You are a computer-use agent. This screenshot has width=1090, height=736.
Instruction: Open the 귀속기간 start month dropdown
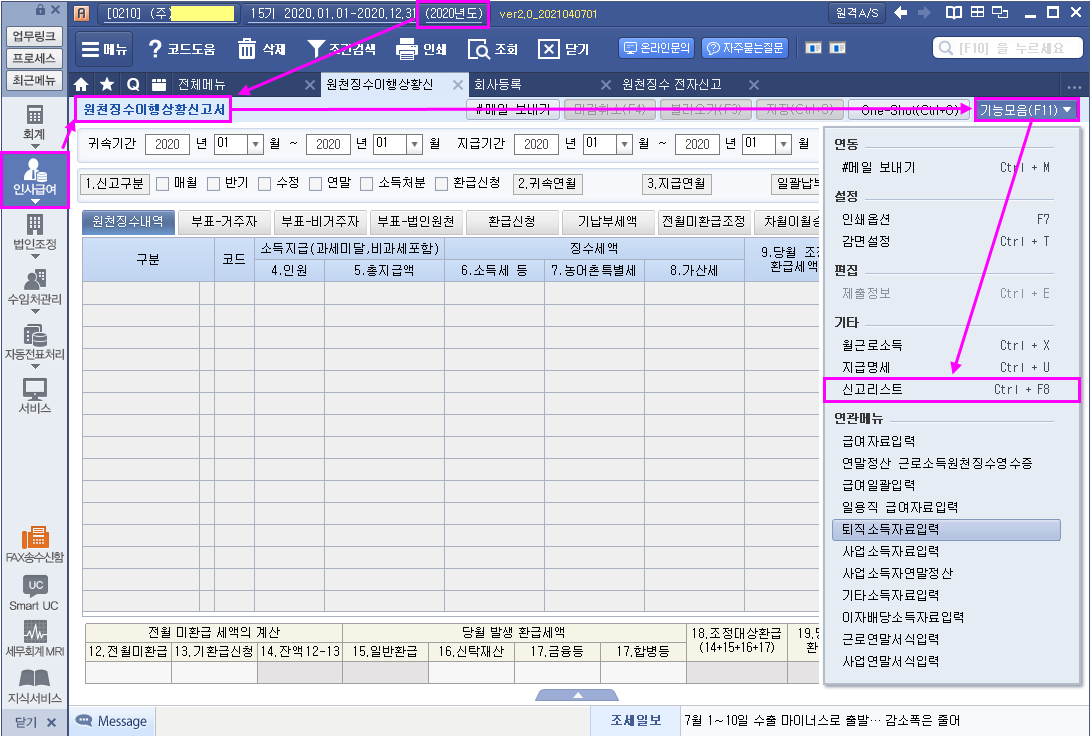[254, 144]
